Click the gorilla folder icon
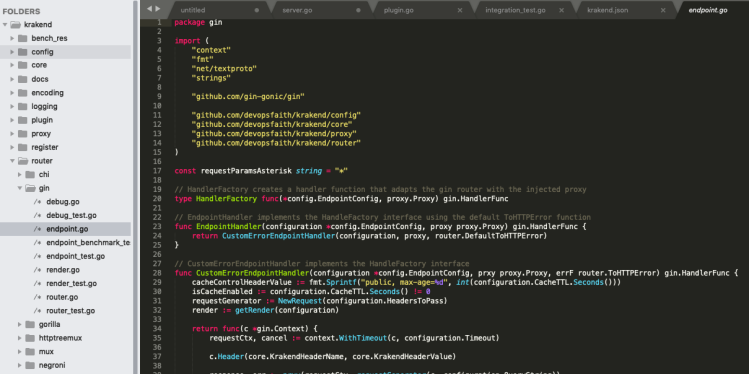 [30, 324]
